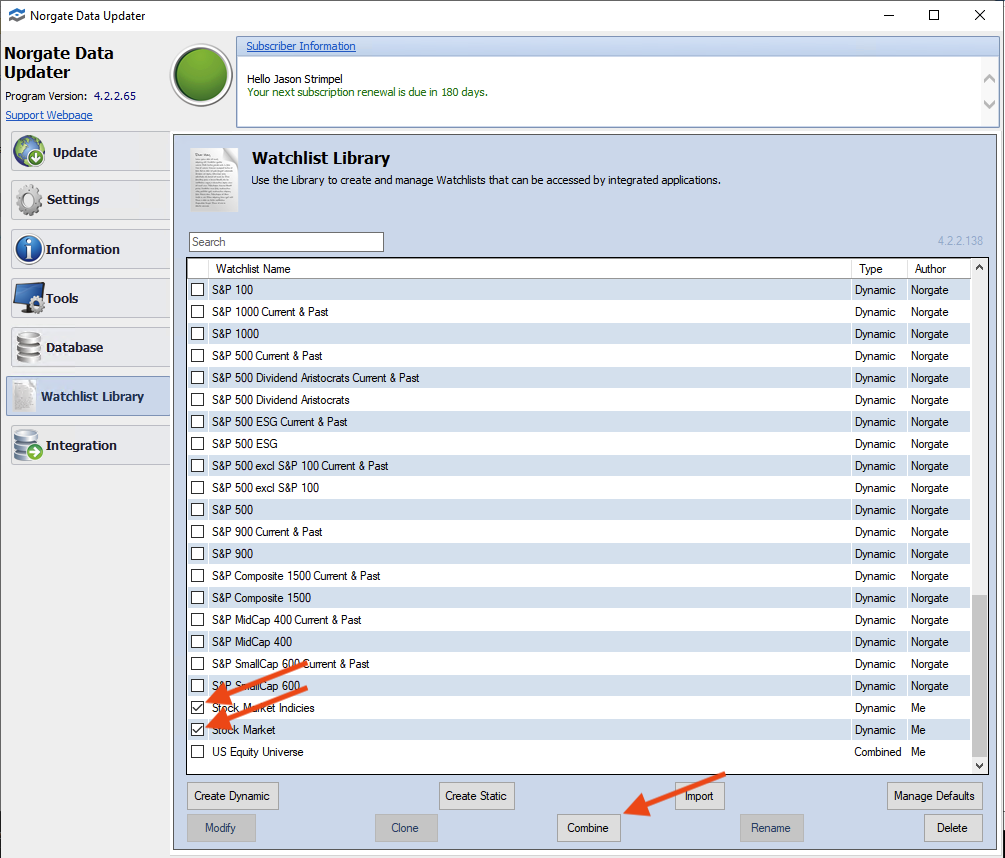Viewport: 1005px width, 858px height.
Task: Open Manage Defaults
Action: 934,795
